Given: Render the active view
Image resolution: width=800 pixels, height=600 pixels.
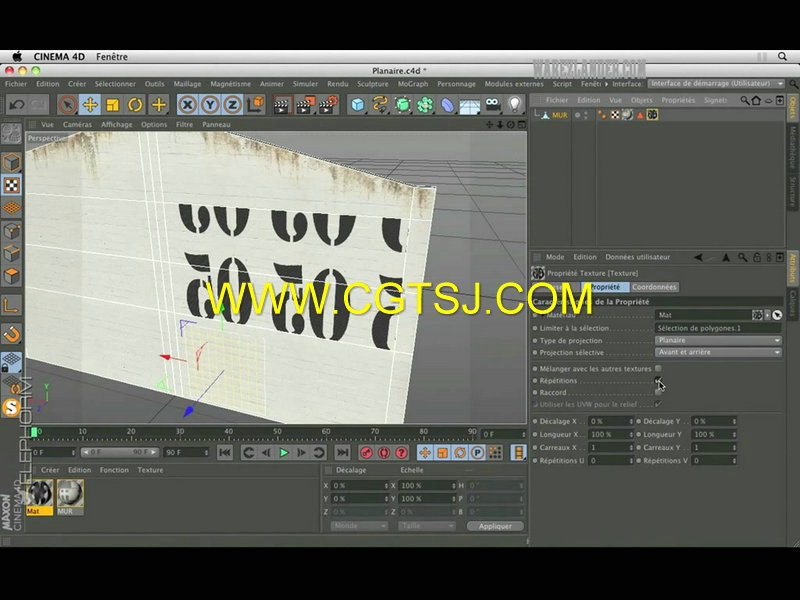Looking at the screenshot, I should (x=282, y=105).
